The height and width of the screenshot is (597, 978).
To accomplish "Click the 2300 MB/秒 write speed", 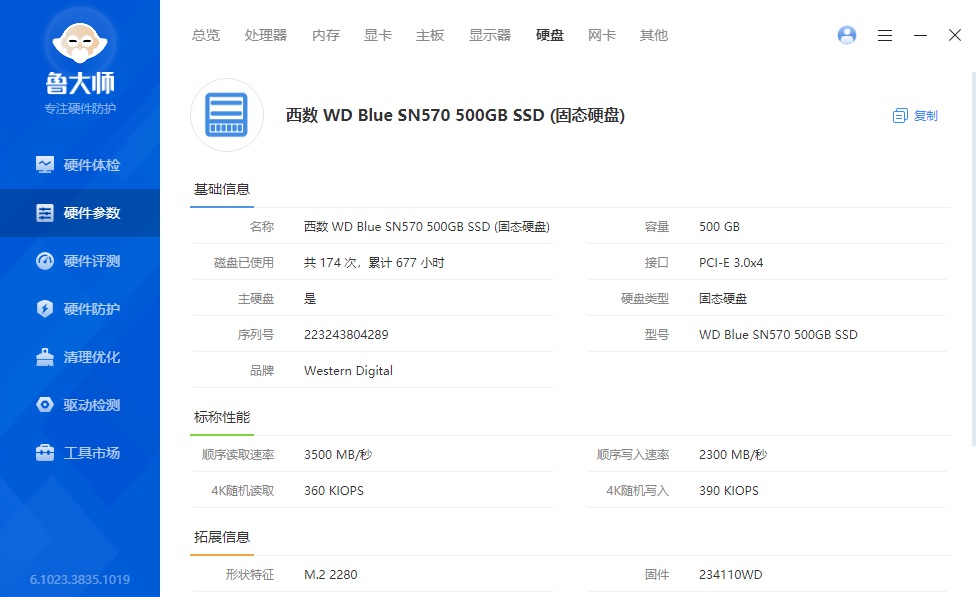I will [x=733, y=455].
